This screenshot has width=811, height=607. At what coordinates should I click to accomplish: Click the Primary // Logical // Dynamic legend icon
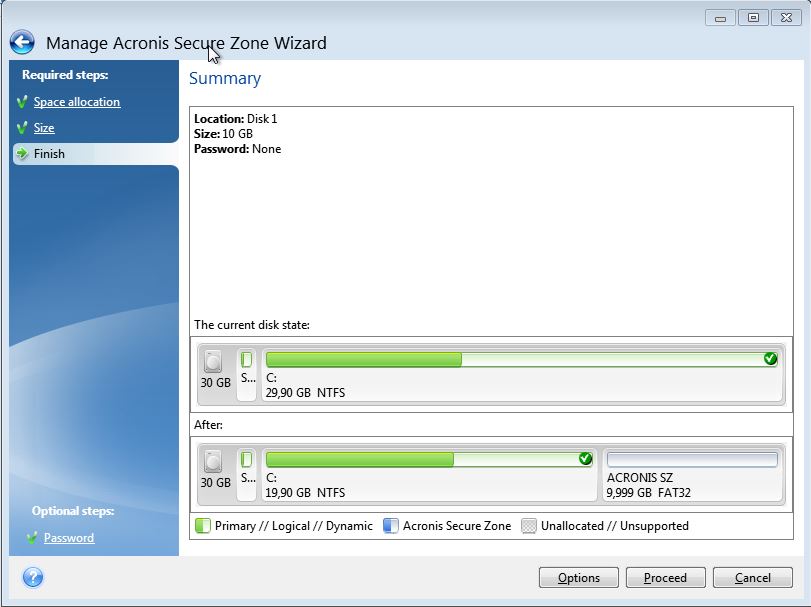pos(202,526)
